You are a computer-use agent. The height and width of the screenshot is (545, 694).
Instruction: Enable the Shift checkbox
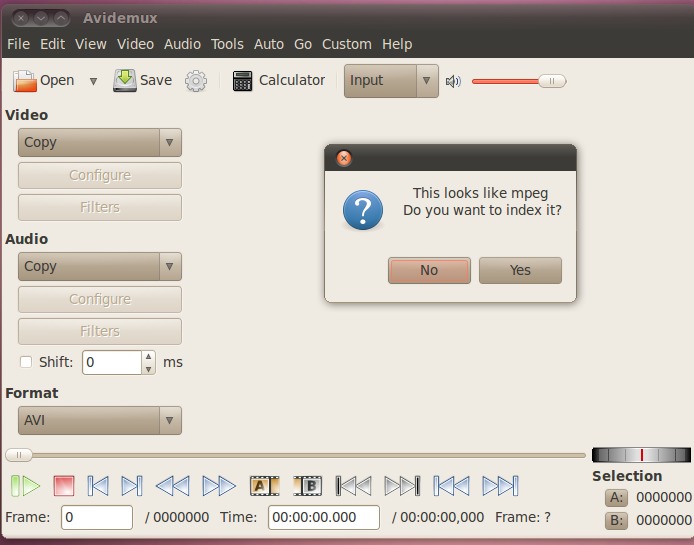[x=26, y=362]
